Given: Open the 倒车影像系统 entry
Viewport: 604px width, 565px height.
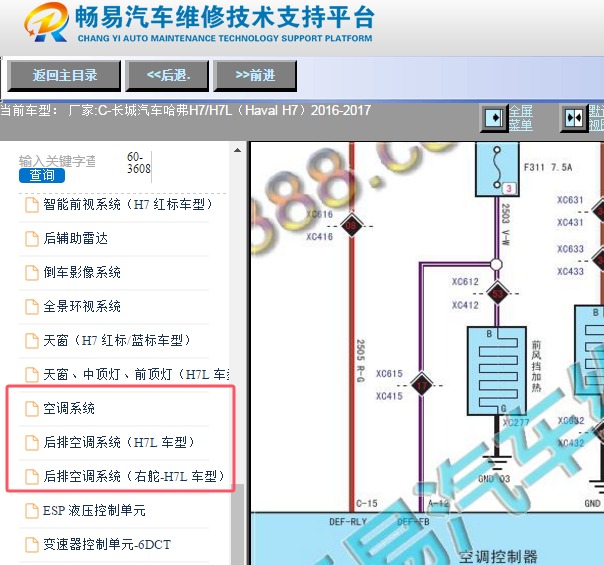Looking at the screenshot, I should (82, 272).
